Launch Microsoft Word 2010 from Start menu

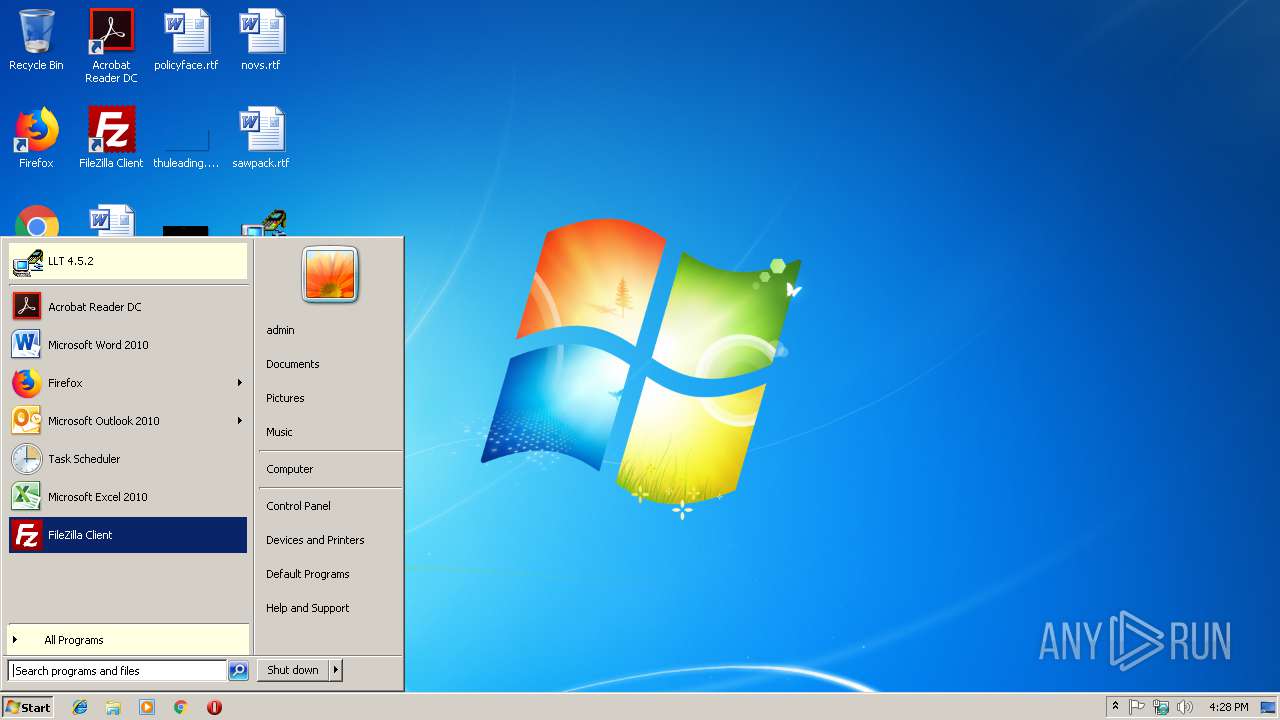[x=128, y=345]
